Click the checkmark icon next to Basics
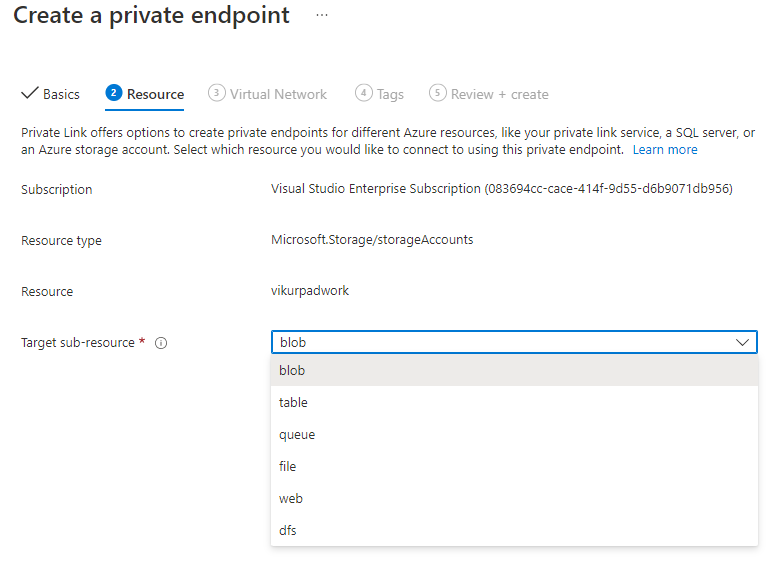Image resolution: width=779 pixels, height=567 pixels. pyautogui.click(x=29, y=94)
